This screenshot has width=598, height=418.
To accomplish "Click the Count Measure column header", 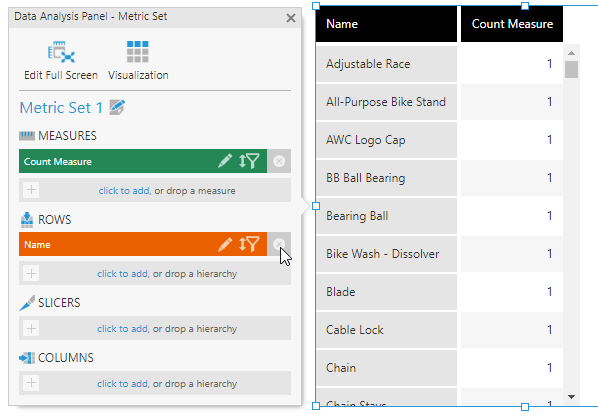I will click(x=512, y=24).
